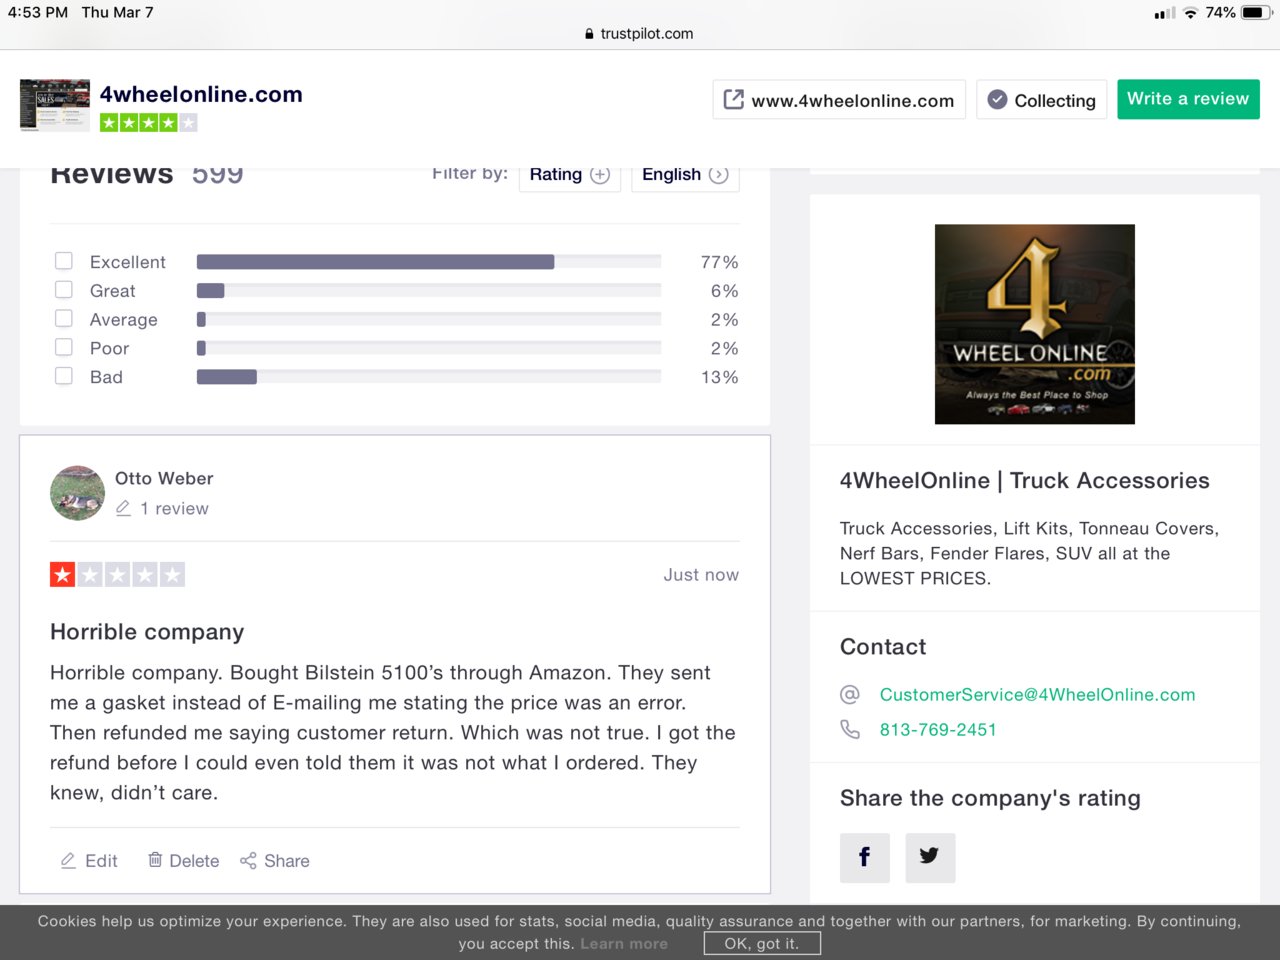Check the Bad rating filter

point(64,376)
